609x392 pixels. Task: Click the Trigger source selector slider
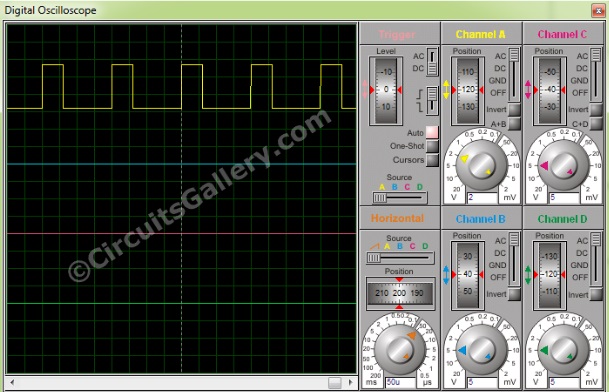click(x=400, y=198)
